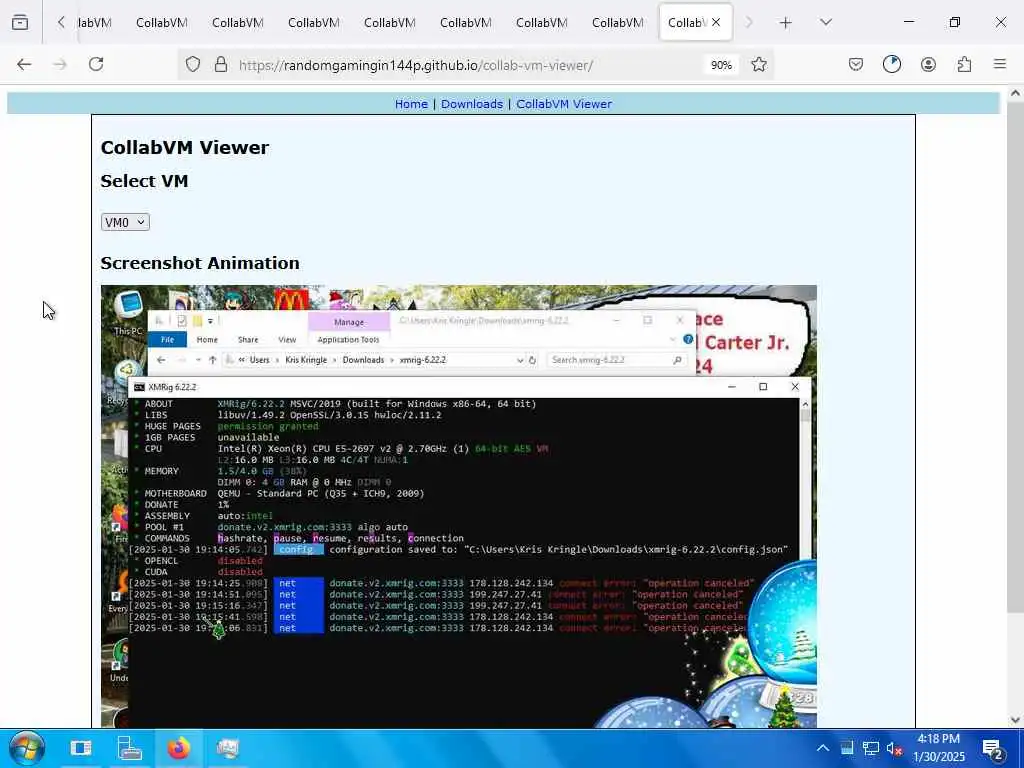Click the tray icon beside hidden-icons chevron
This screenshot has width=1024, height=768.
[x=847, y=748]
